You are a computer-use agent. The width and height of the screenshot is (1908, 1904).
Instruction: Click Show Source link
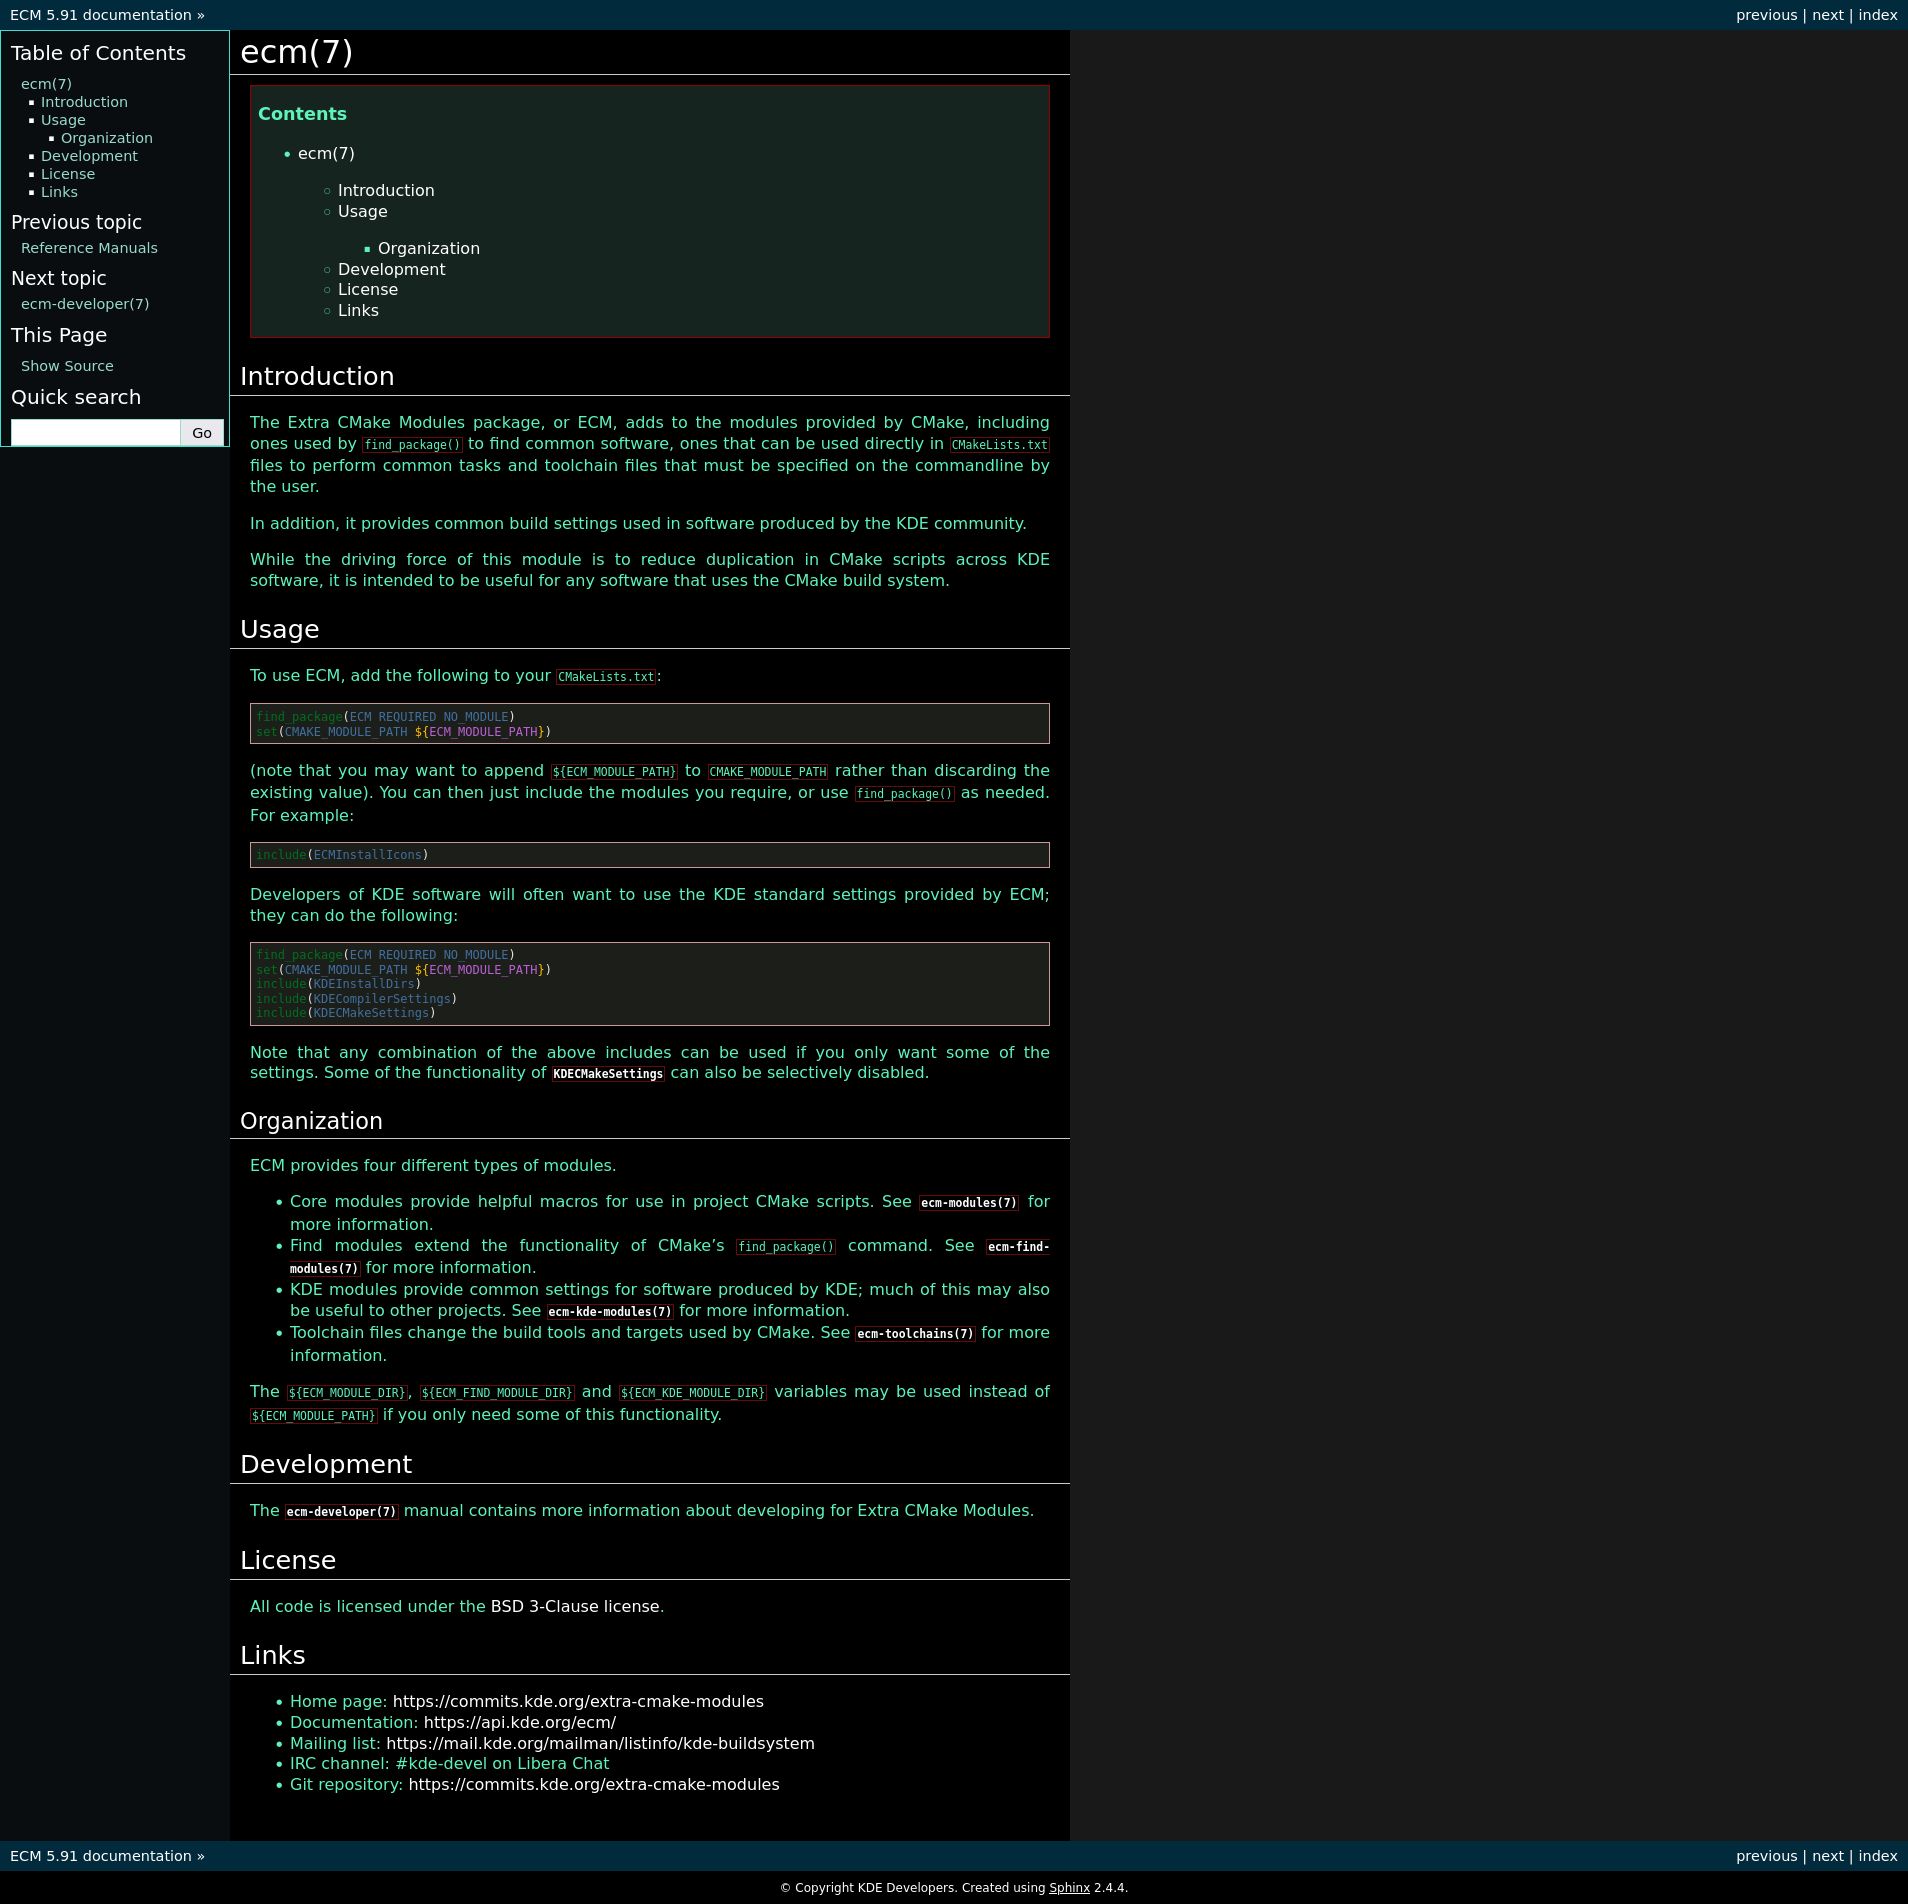click(67, 366)
